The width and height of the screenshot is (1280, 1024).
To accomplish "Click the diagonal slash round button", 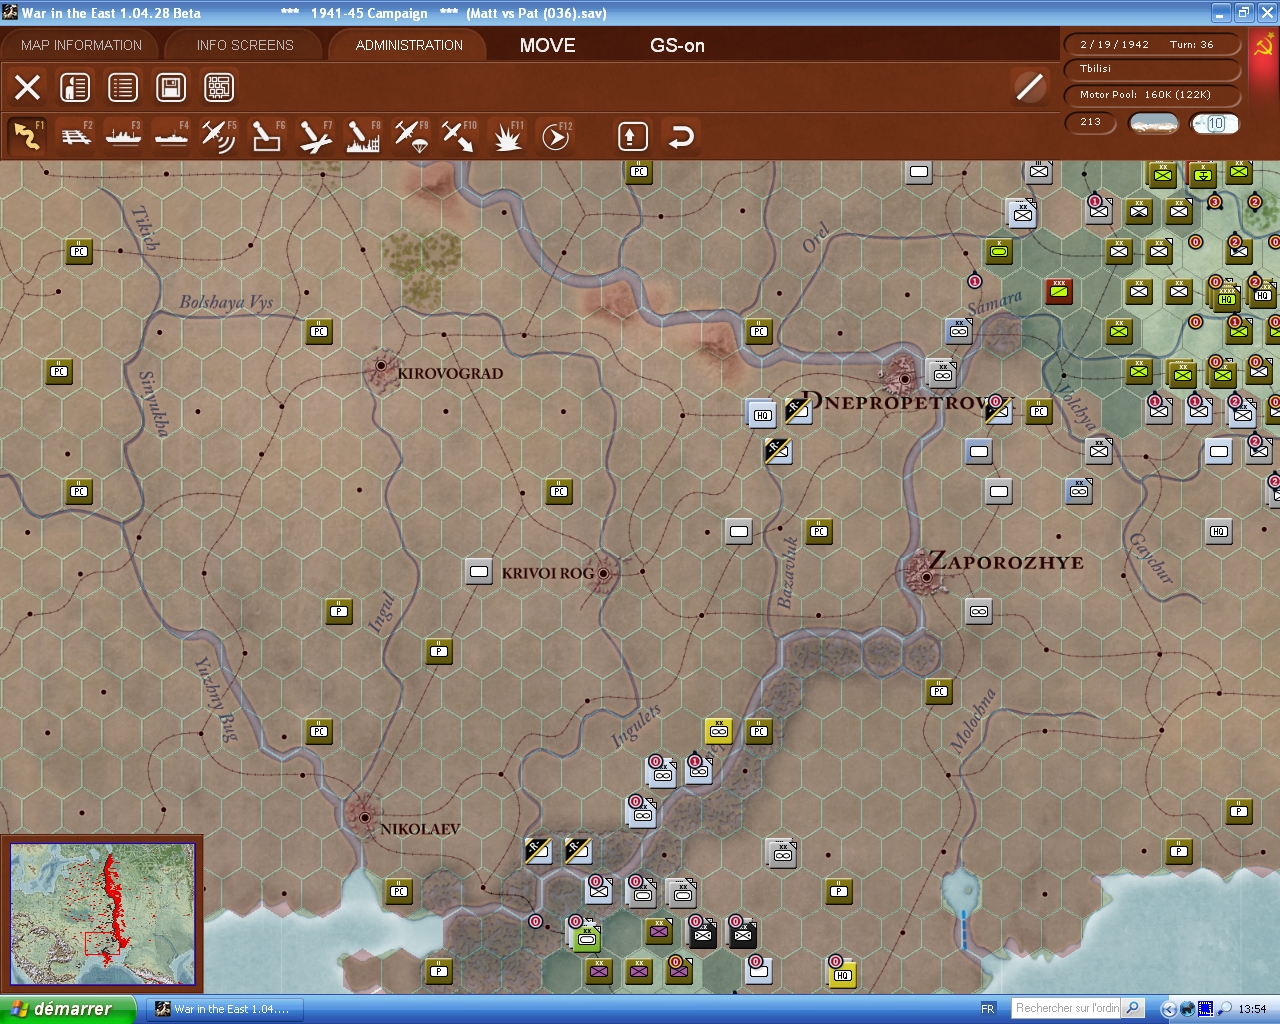I will [1029, 87].
